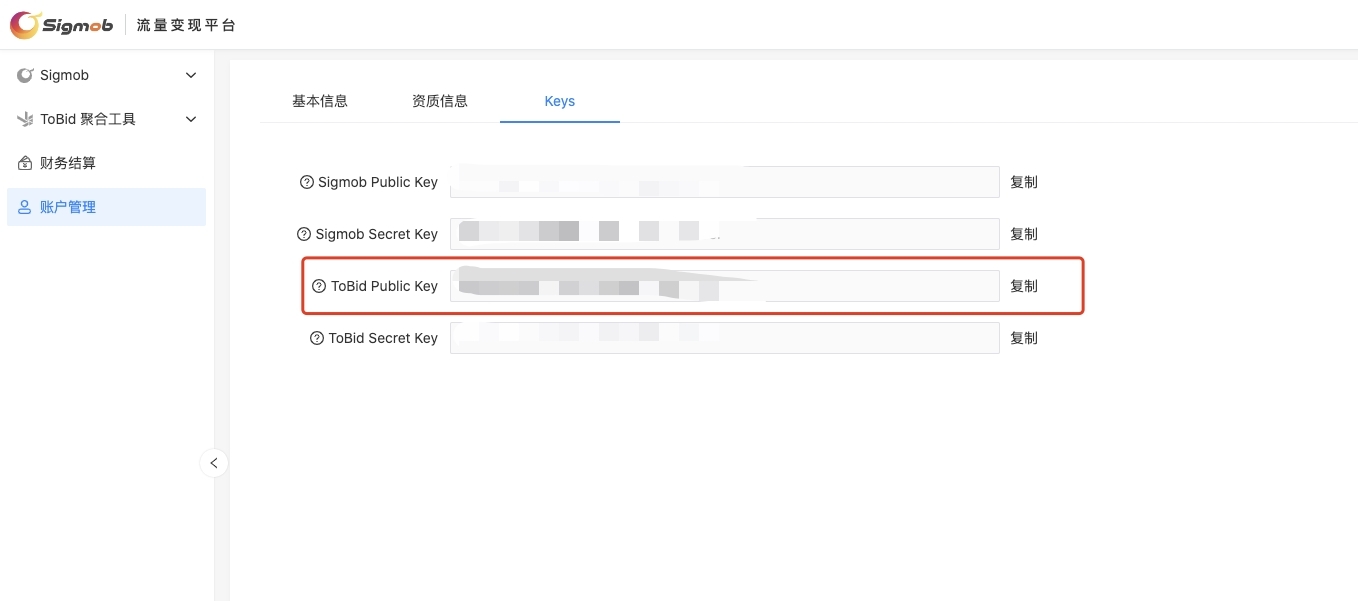Click the 财务结算 wallet icon

pyautogui.click(x=24, y=163)
